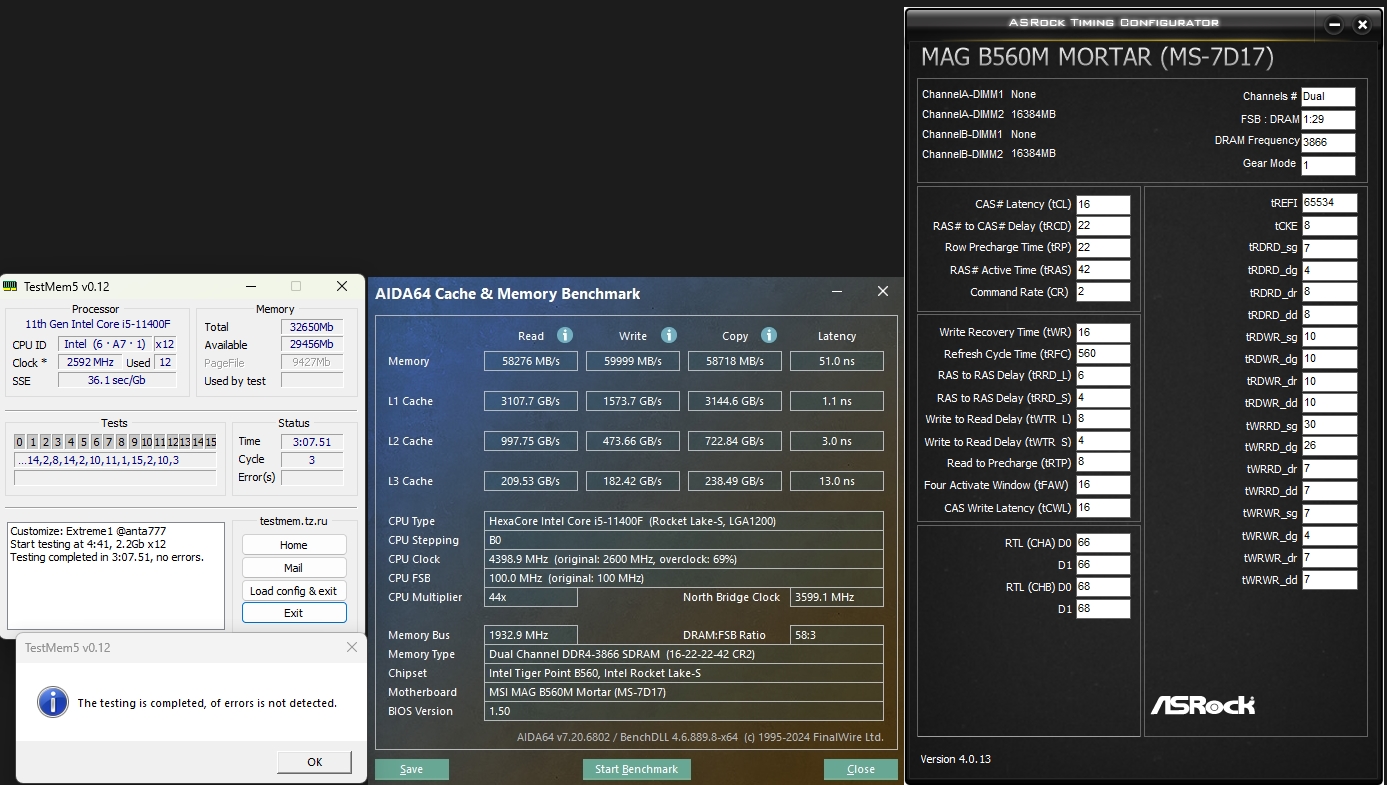Click the TestMem5 app icon in the main window title bar
Screen dimensions: 1387x785
point(11,286)
